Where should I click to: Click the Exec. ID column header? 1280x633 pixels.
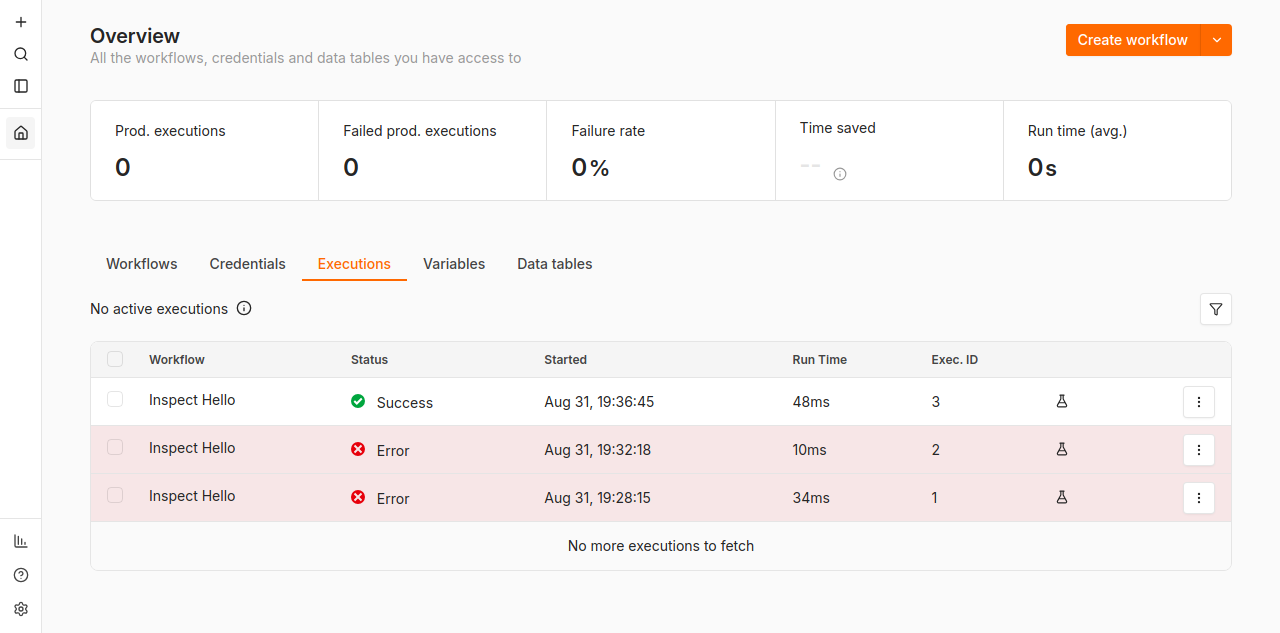coord(954,360)
